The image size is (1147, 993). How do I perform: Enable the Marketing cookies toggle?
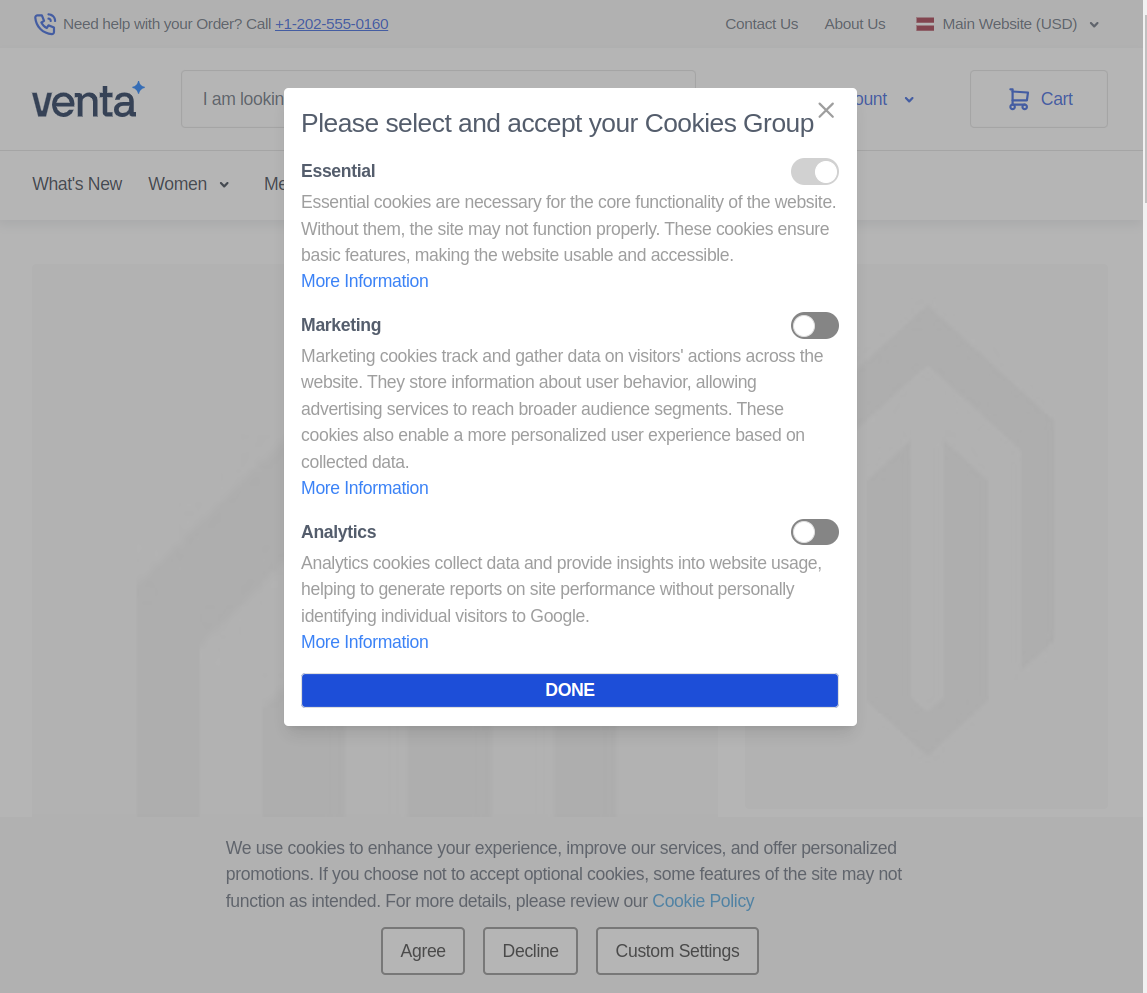pyautogui.click(x=814, y=325)
